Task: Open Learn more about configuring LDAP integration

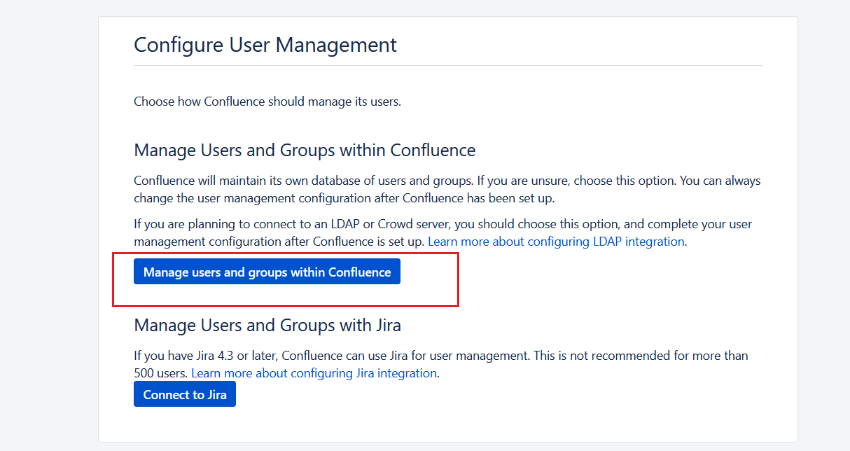Action: click(557, 242)
